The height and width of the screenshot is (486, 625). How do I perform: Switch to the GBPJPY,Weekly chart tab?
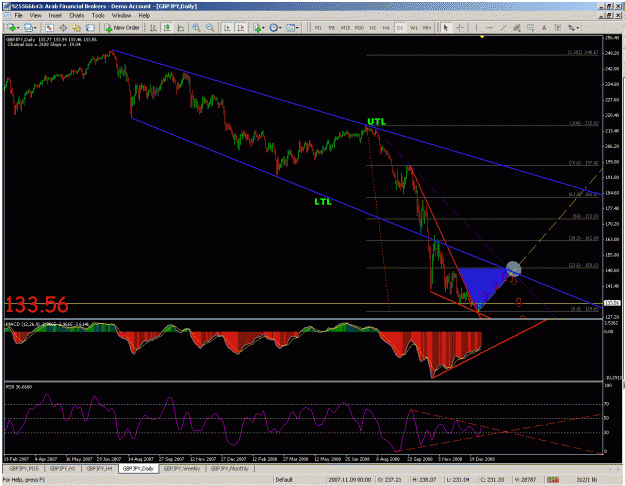(182, 469)
